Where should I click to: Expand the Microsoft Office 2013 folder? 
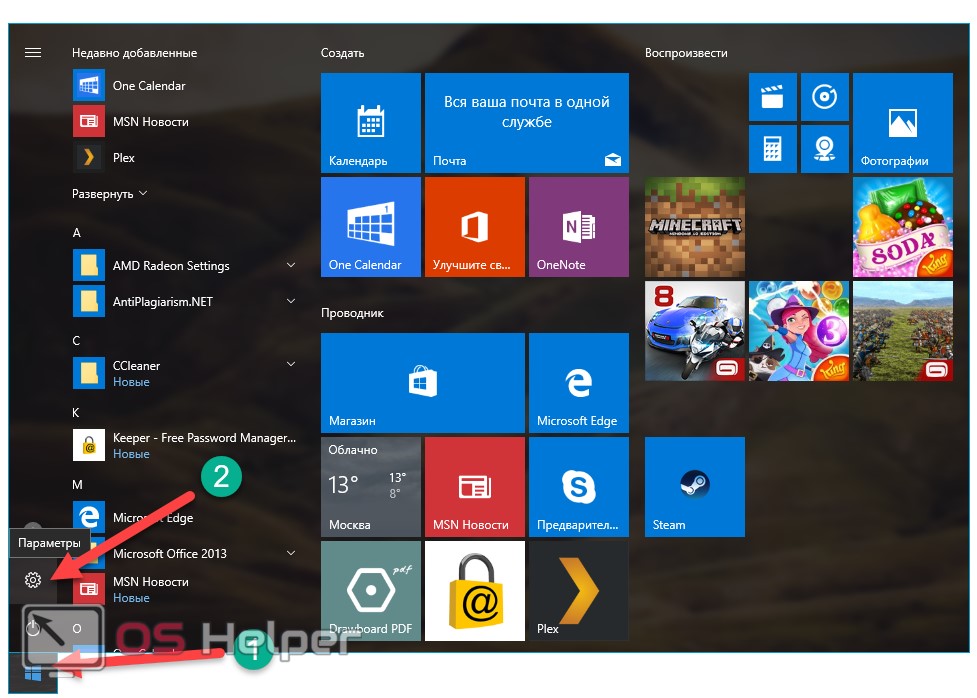point(291,553)
